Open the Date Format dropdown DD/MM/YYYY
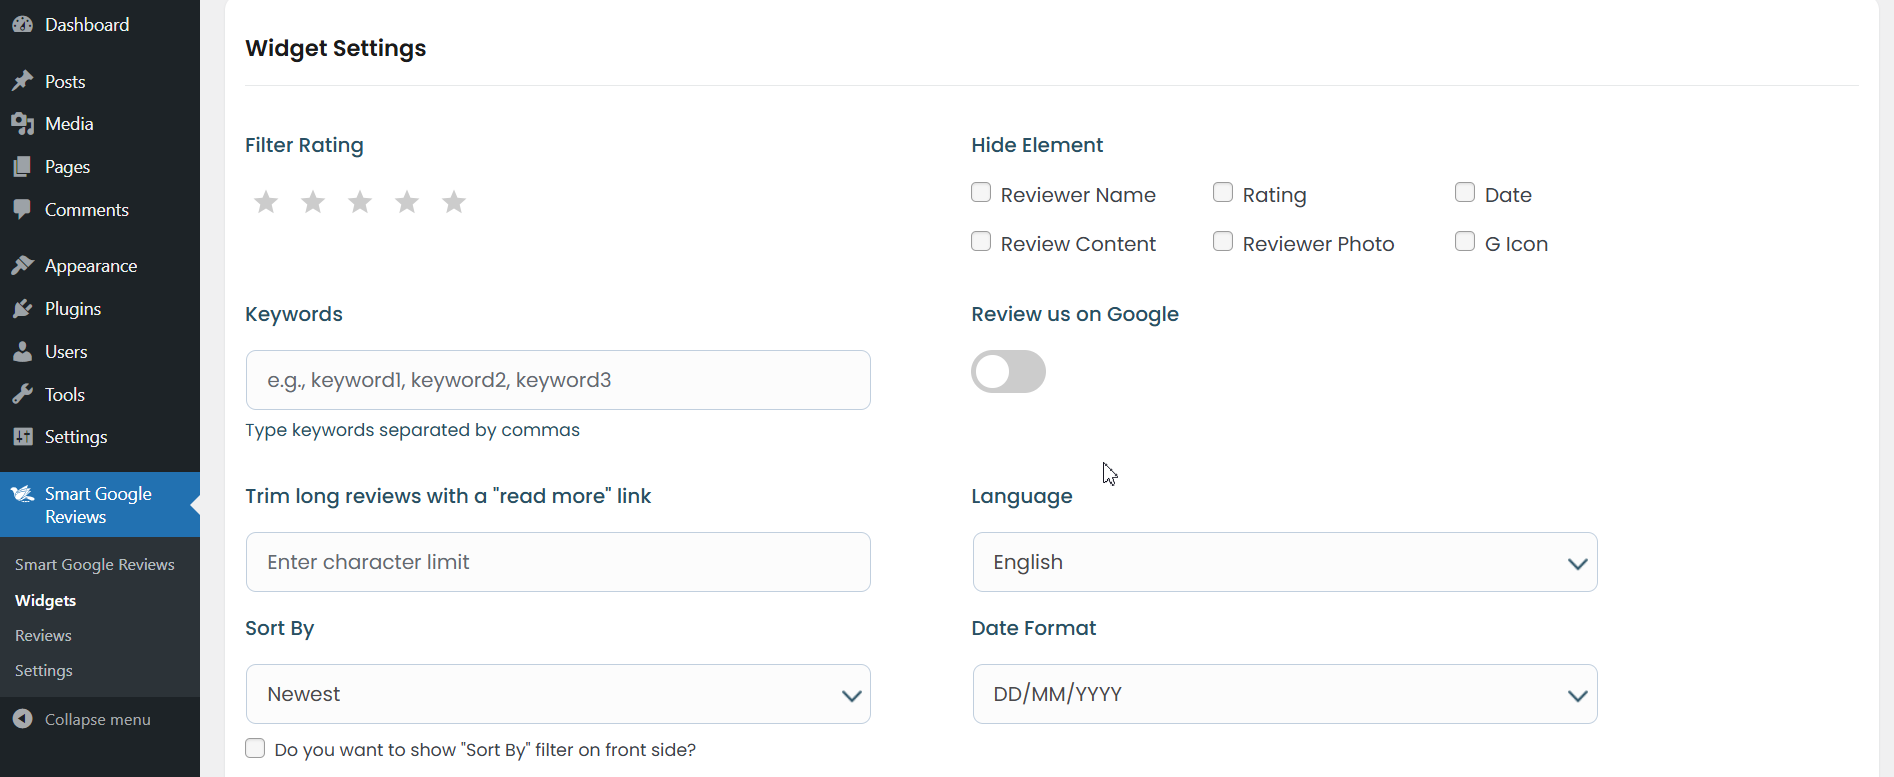This screenshot has width=1894, height=777. tap(1285, 694)
